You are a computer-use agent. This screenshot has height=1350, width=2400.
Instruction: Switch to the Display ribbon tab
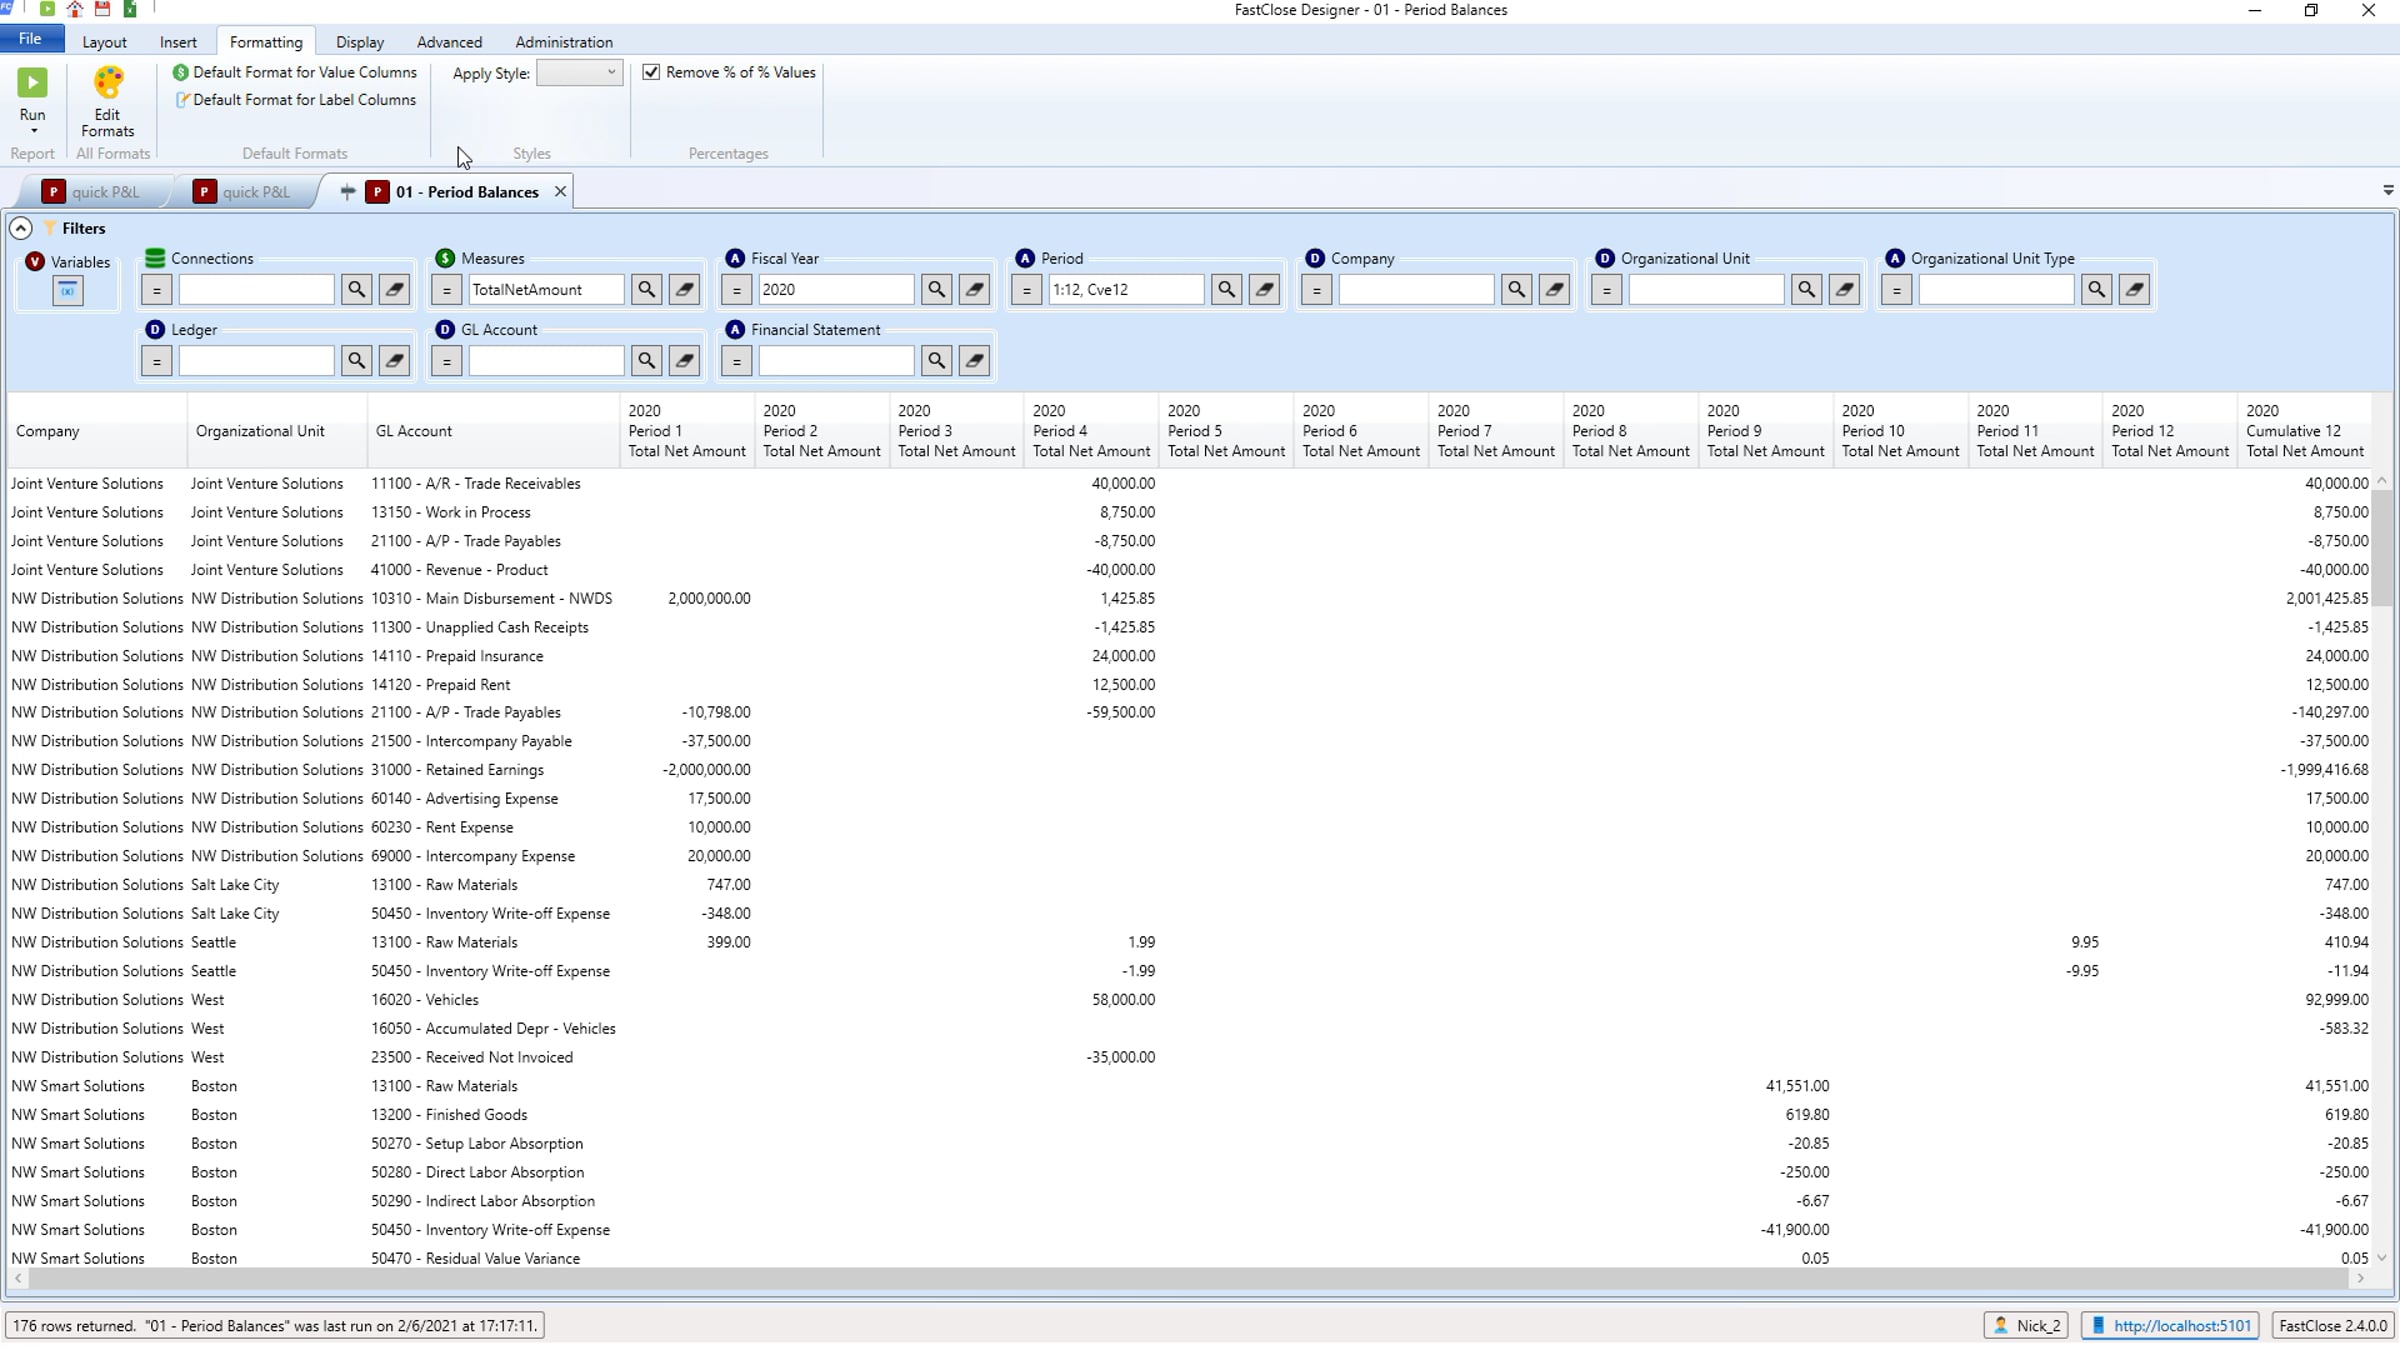click(x=359, y=42)
